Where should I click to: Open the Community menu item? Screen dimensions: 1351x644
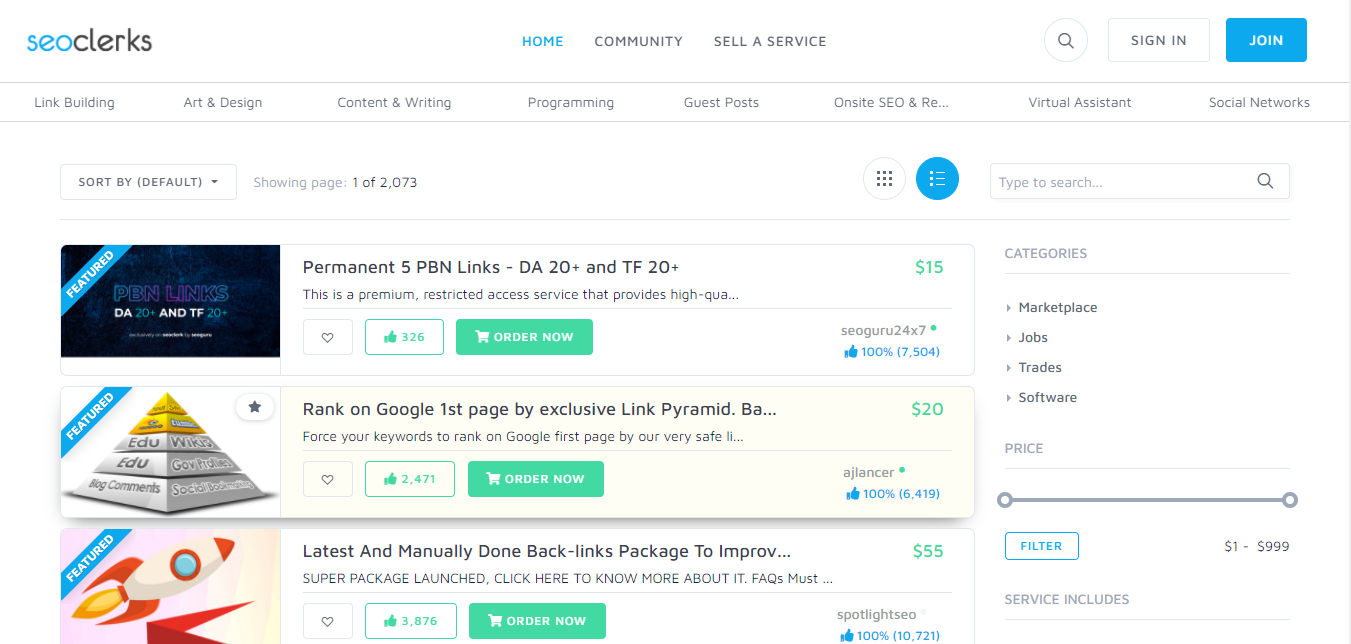638,41
